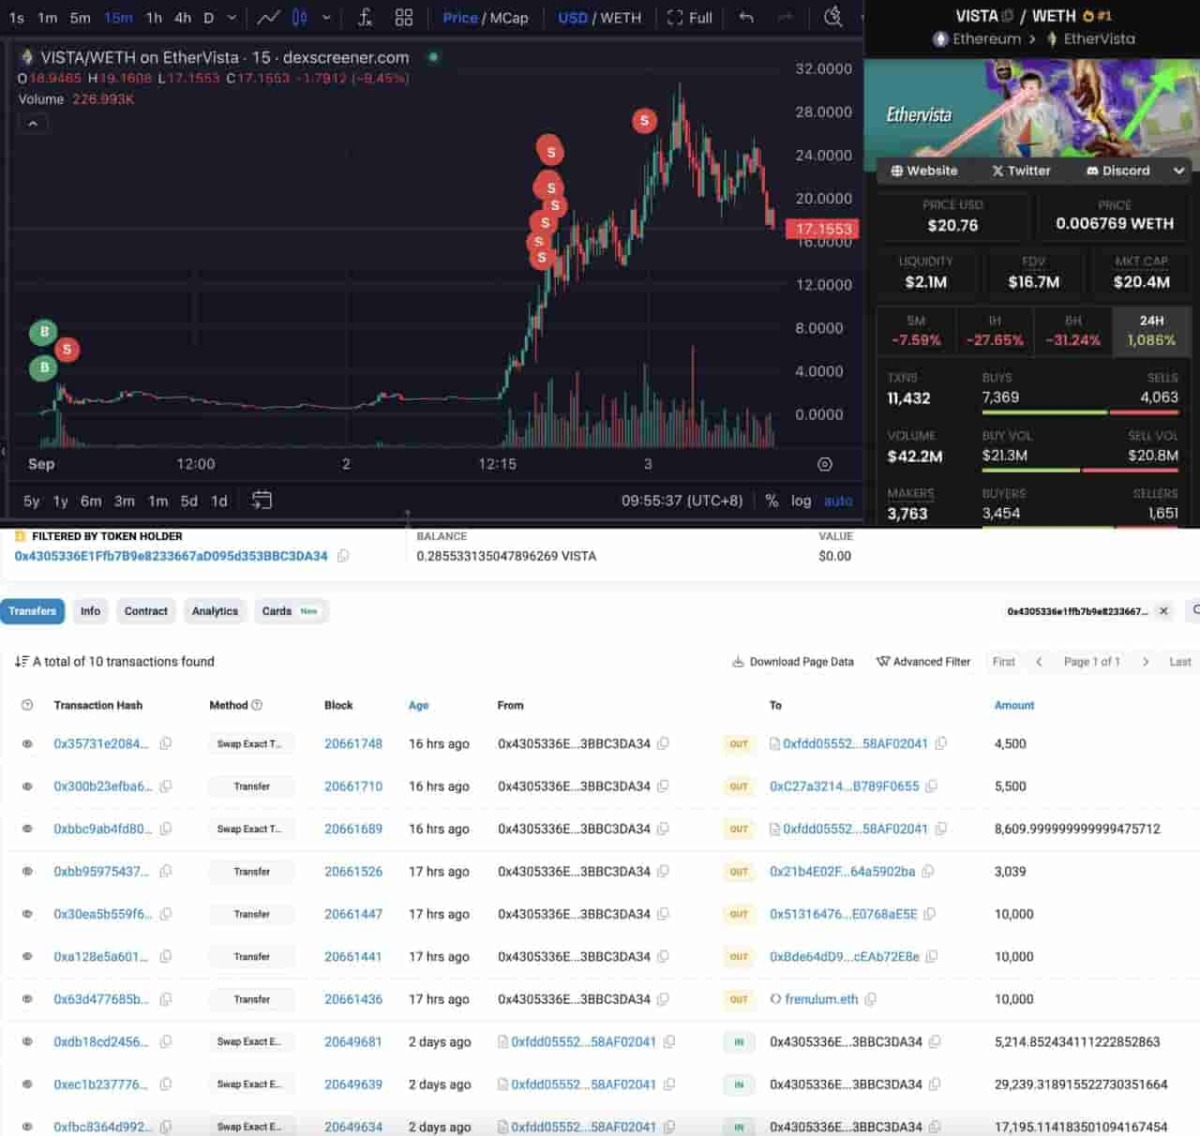Click Download Page Data link
Image resolution: width=1200 pixels, height=1136 pixels.
[x=793, y=662]
